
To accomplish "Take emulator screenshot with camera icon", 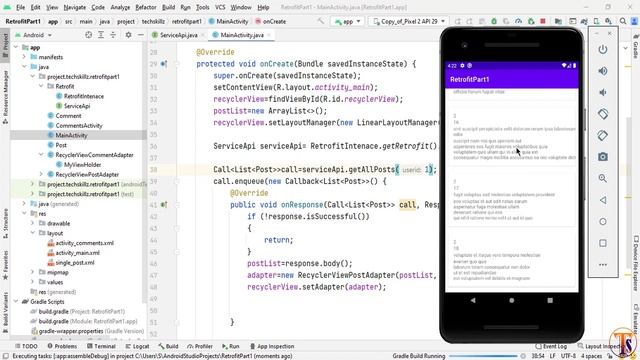I will click(x=602, y=157).
